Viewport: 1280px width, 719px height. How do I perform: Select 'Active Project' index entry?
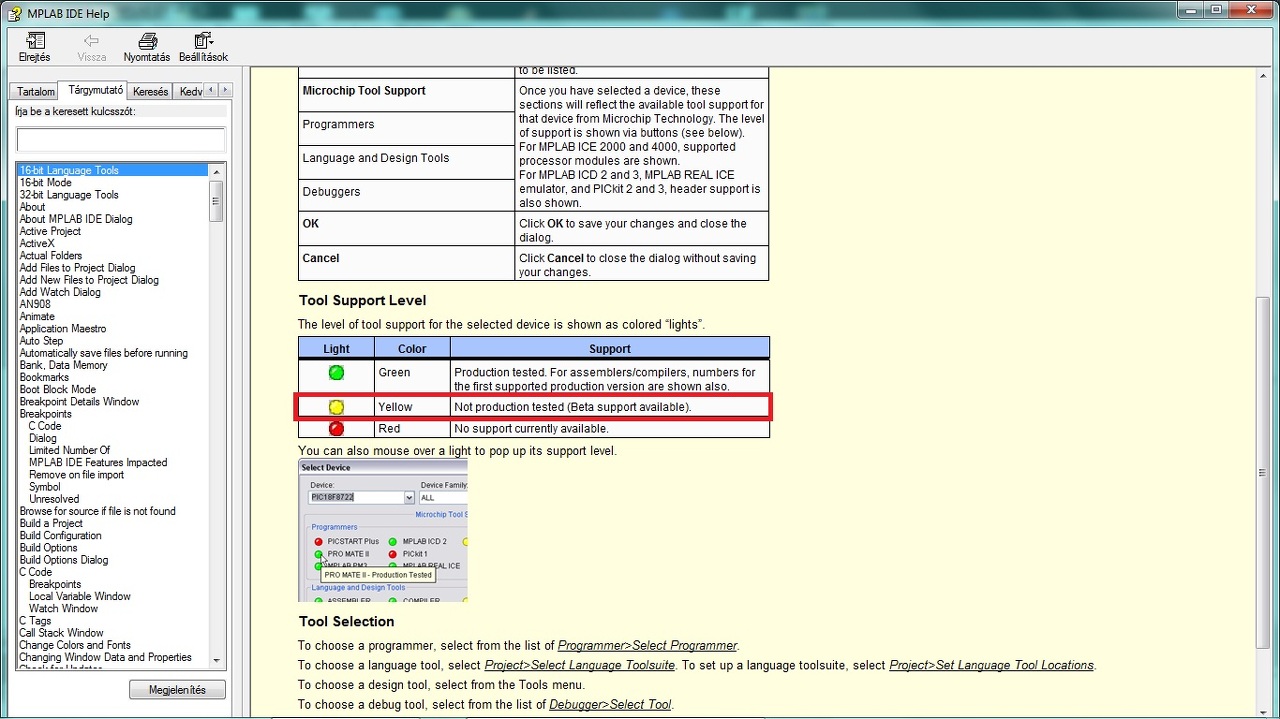[x=50, y=231]
